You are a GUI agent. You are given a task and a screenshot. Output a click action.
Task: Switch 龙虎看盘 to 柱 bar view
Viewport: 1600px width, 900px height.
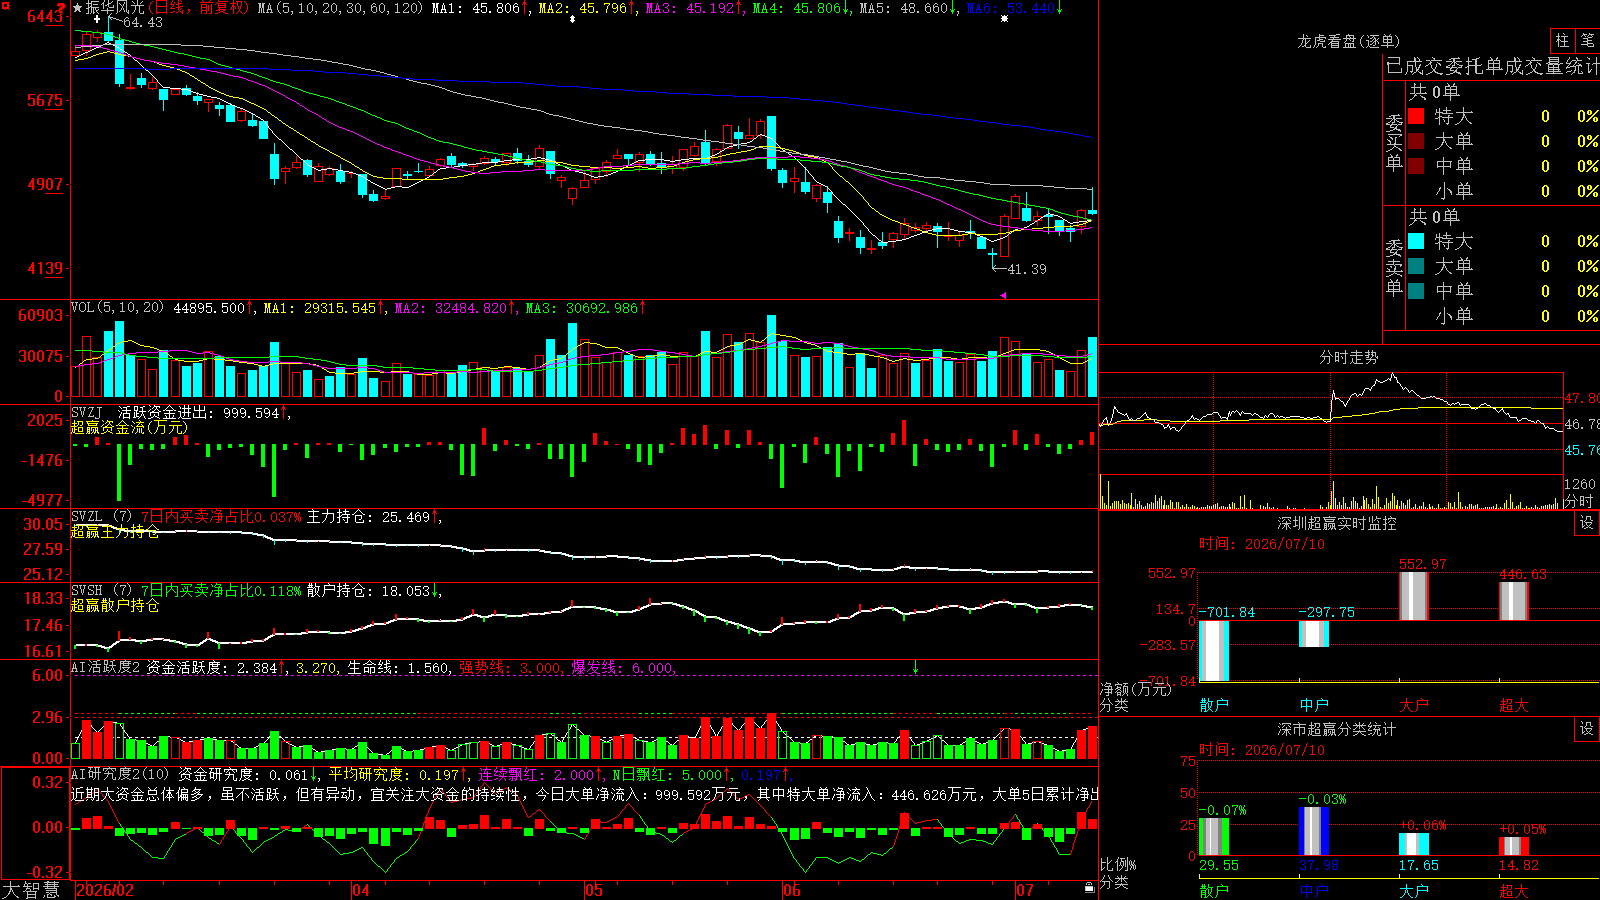tap(1562, 40)
